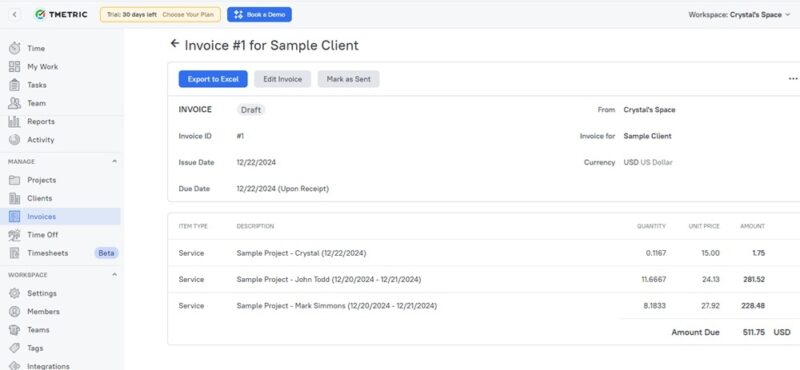Viewport: 800px width, 370px height.
Task: Open the three-dots more options menu
Action: point(793,79)
